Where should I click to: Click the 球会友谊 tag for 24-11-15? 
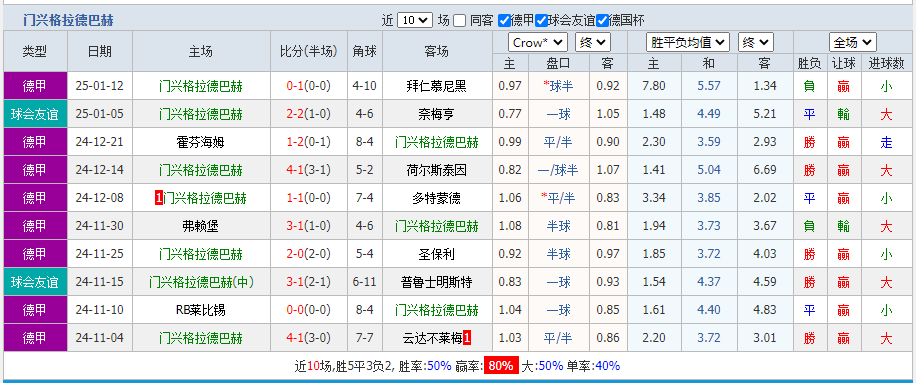click(35, 282)
